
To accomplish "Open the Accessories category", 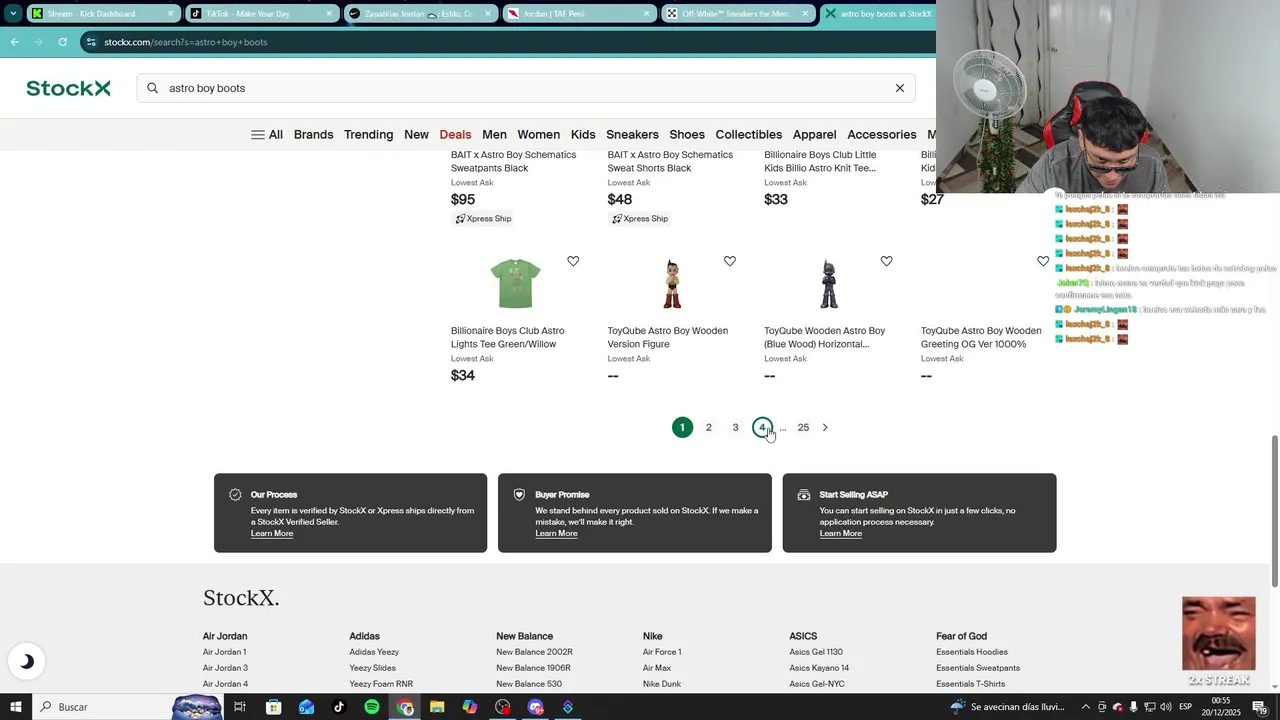I will pos(882,134).
